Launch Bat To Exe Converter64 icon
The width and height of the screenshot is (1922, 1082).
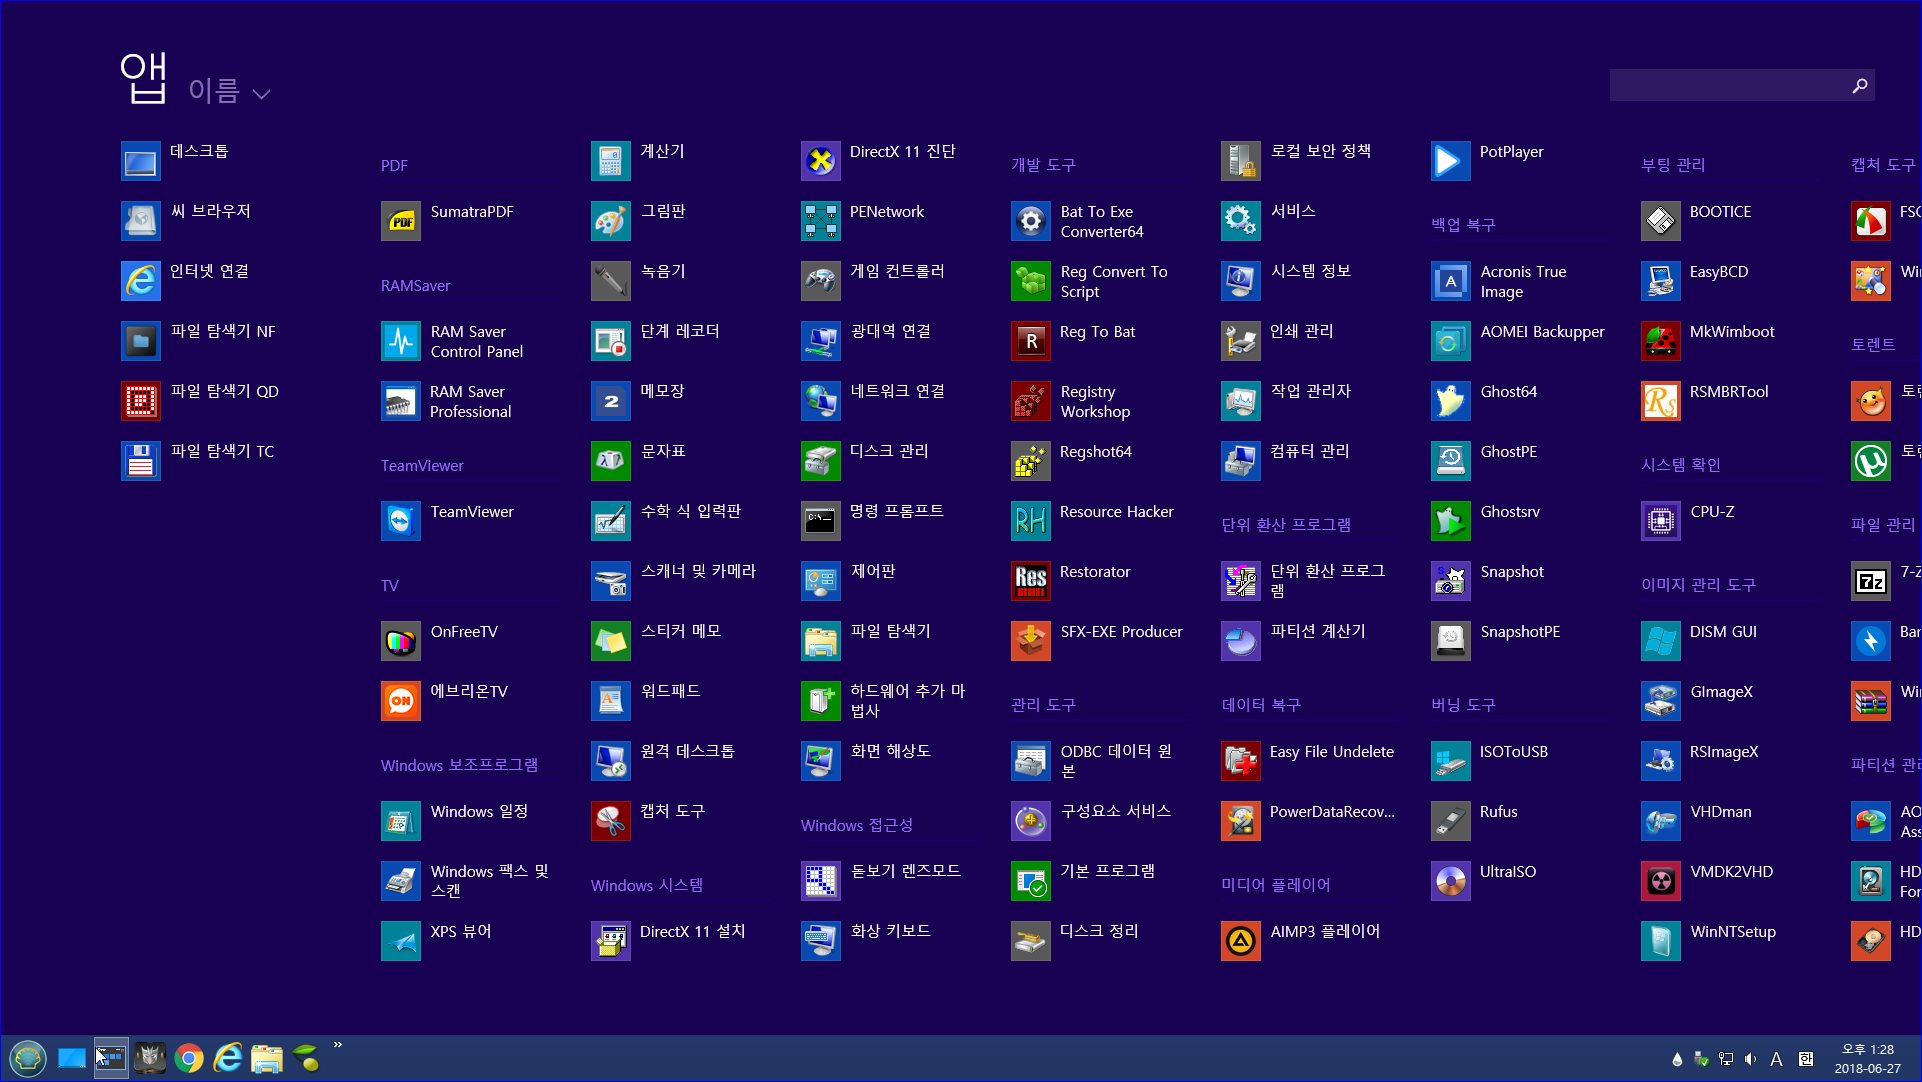[x=1031, y=221]
